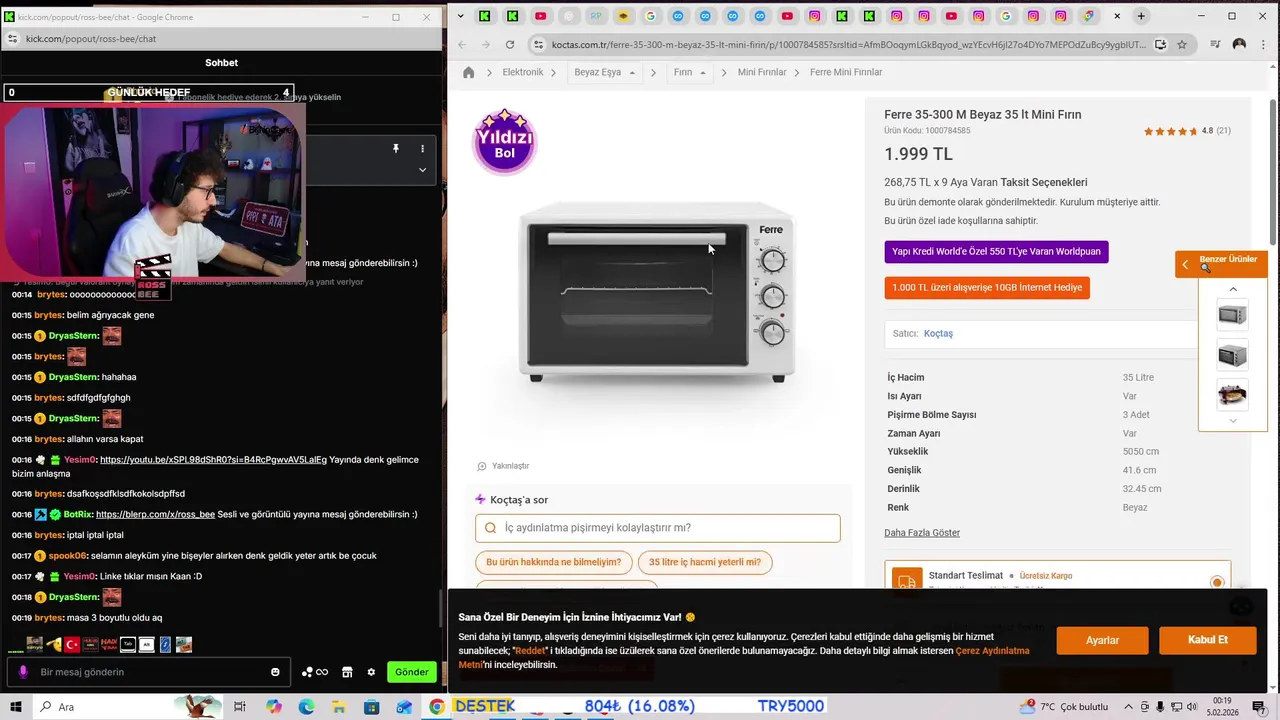Expand the Fırın breadcrumb dropdown
This screenshot has height=720, width=1280.
703,73
